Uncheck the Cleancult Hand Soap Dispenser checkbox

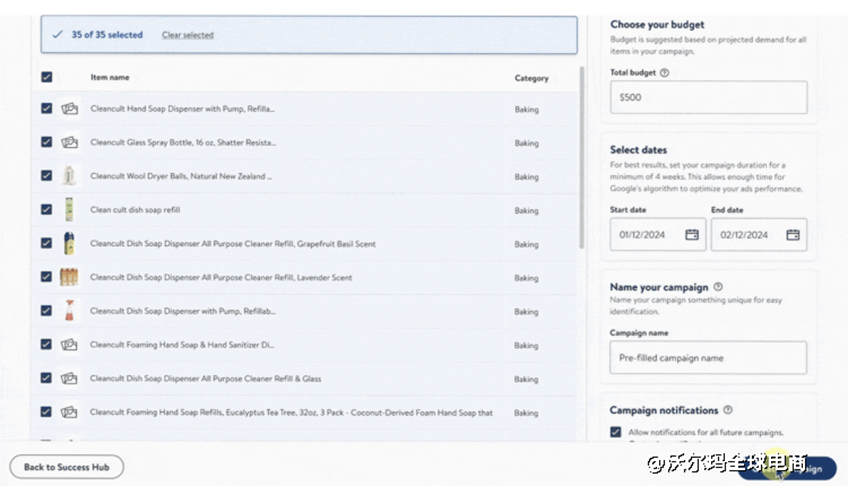click(47, 108)
